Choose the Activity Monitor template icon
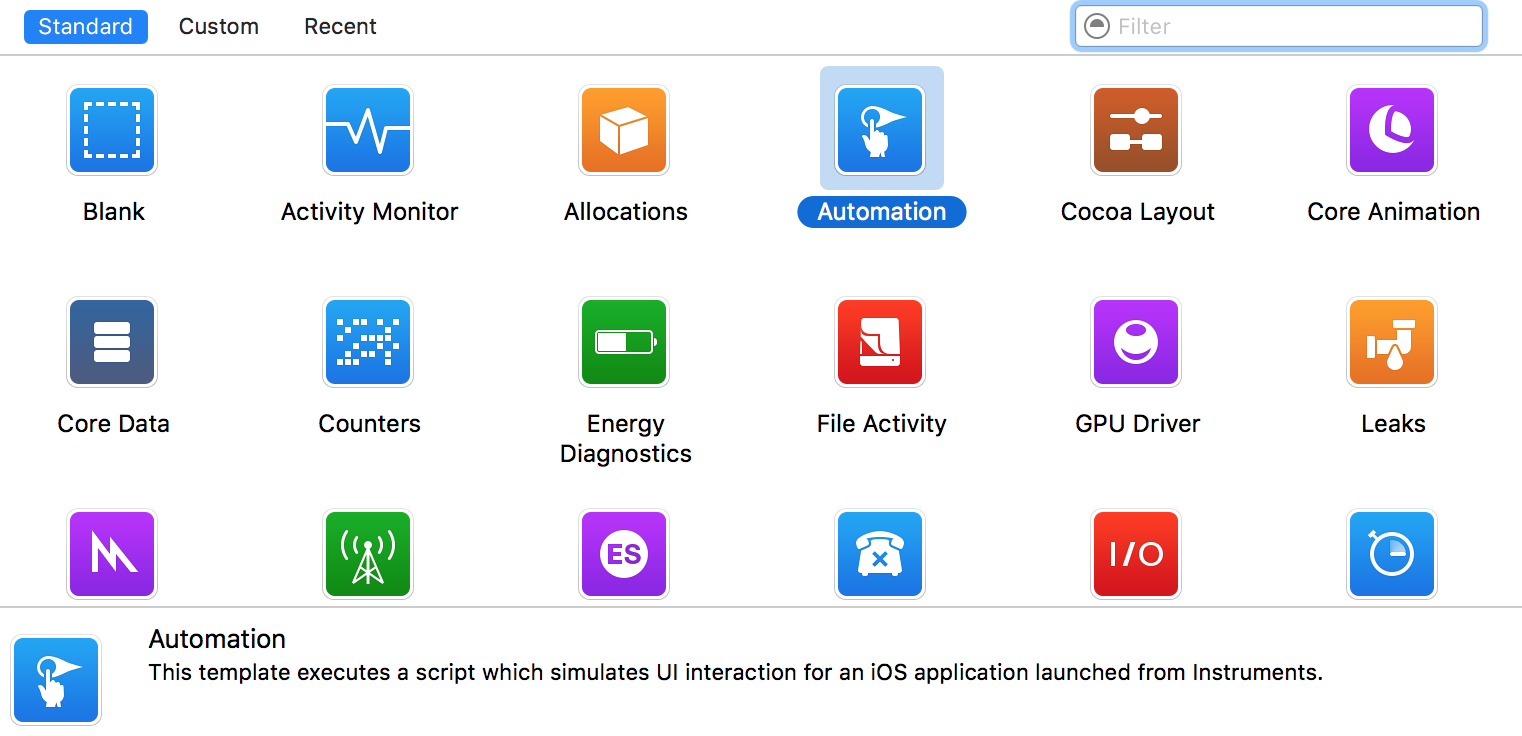This screenshot has height=736, width=1522. click(x=368, y=130)
